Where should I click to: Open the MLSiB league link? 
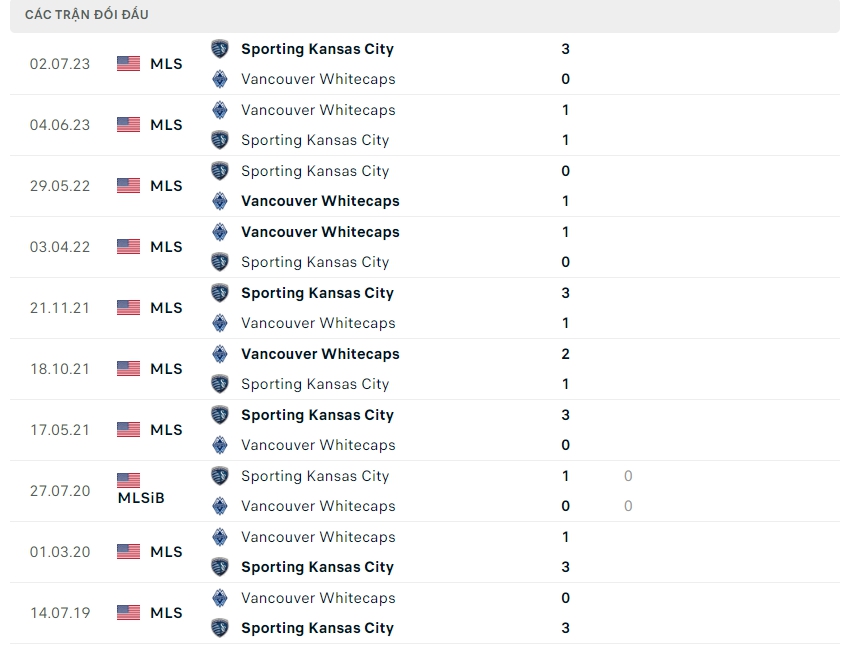pos(140,498)
